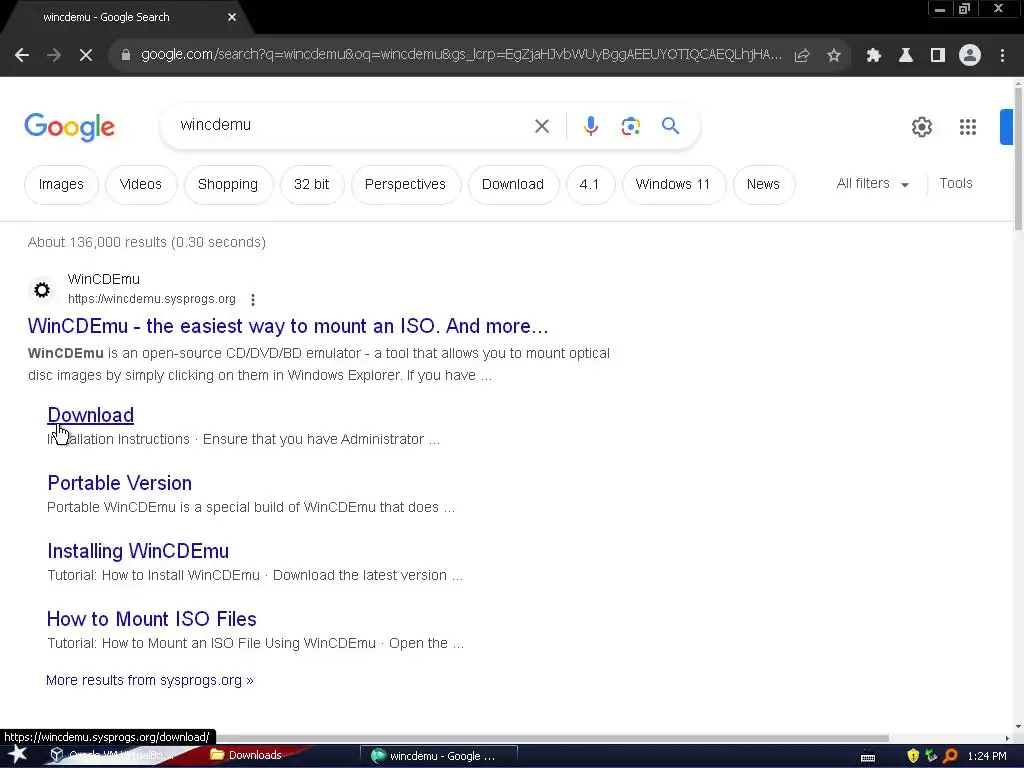Viewport: 1024px width, 768px height.
Task: Open the taskbar start star icon
Action: (18, 755)
